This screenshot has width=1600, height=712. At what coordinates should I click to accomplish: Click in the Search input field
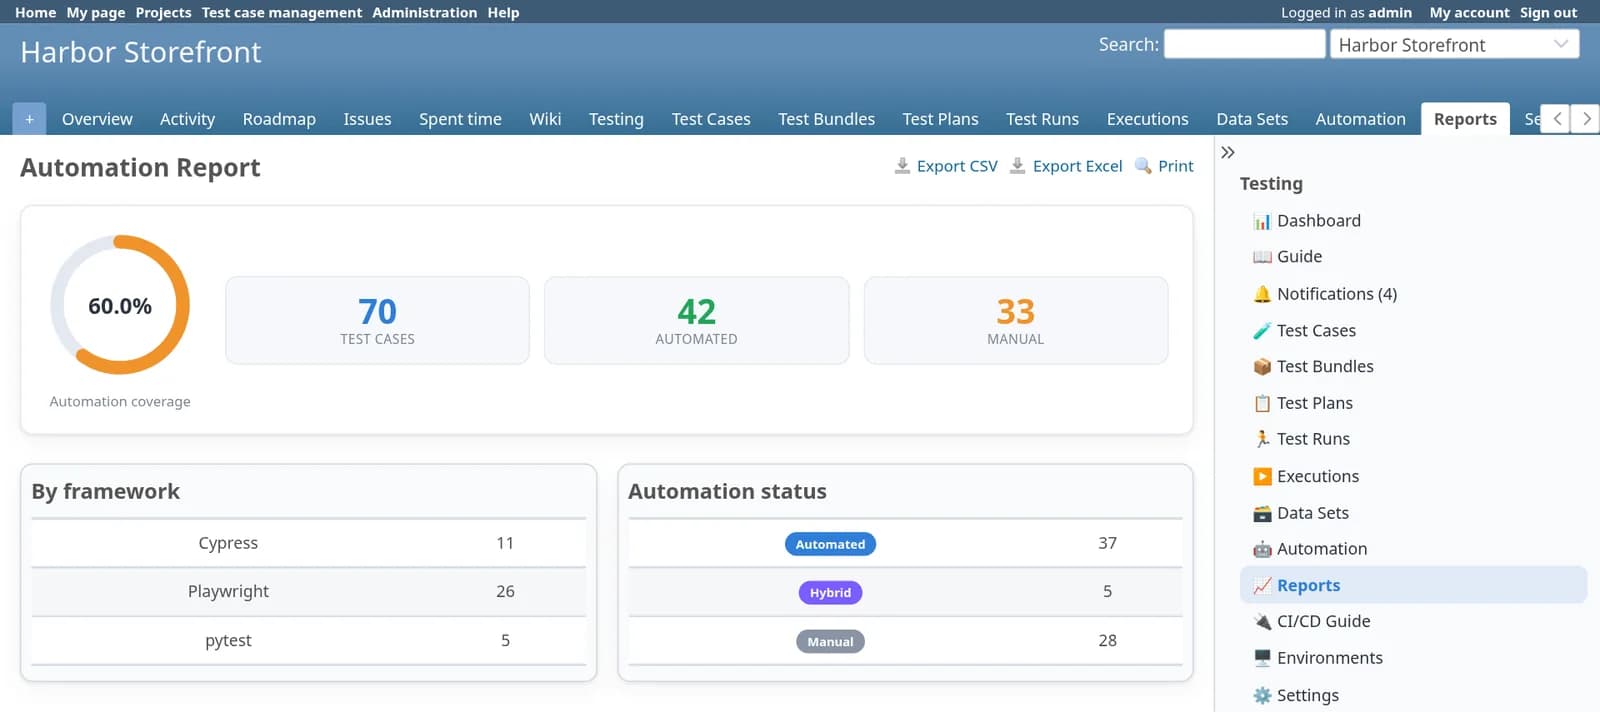pos(1244,44)
